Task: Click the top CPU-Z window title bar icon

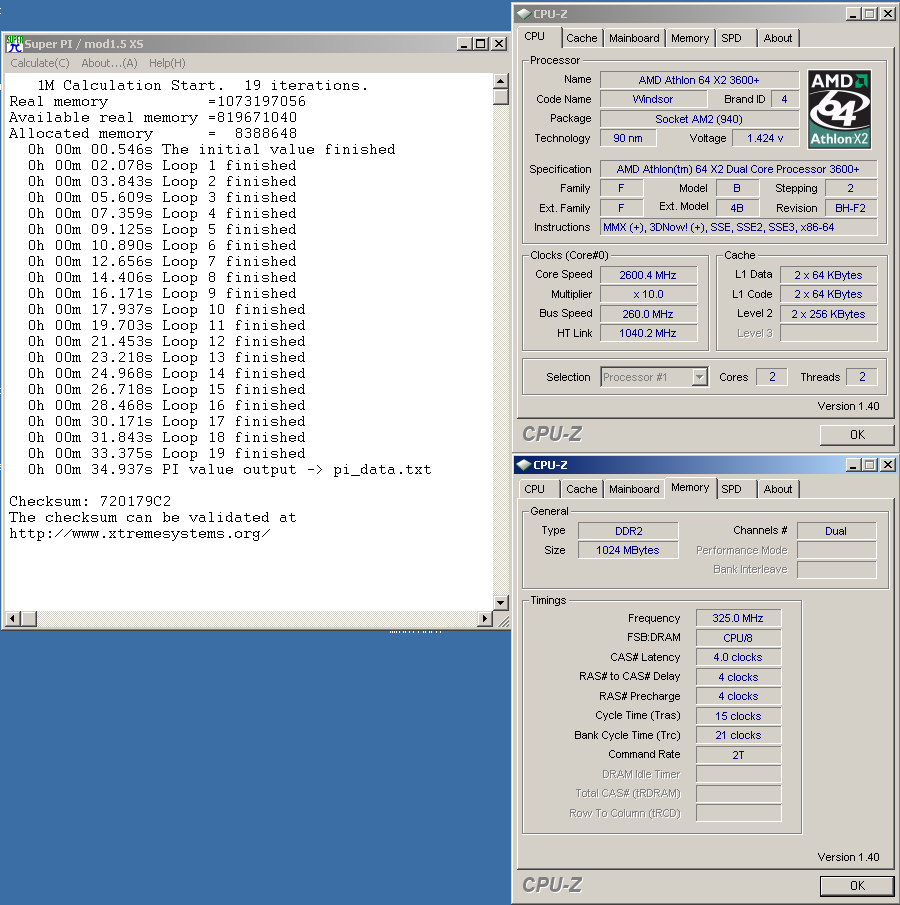Action: tap(524, 14)
